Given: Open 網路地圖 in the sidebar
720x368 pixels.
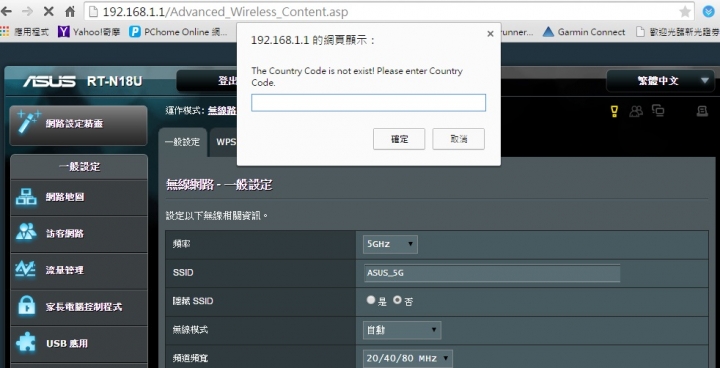Looking at the screenshot, I should (79, 197).
